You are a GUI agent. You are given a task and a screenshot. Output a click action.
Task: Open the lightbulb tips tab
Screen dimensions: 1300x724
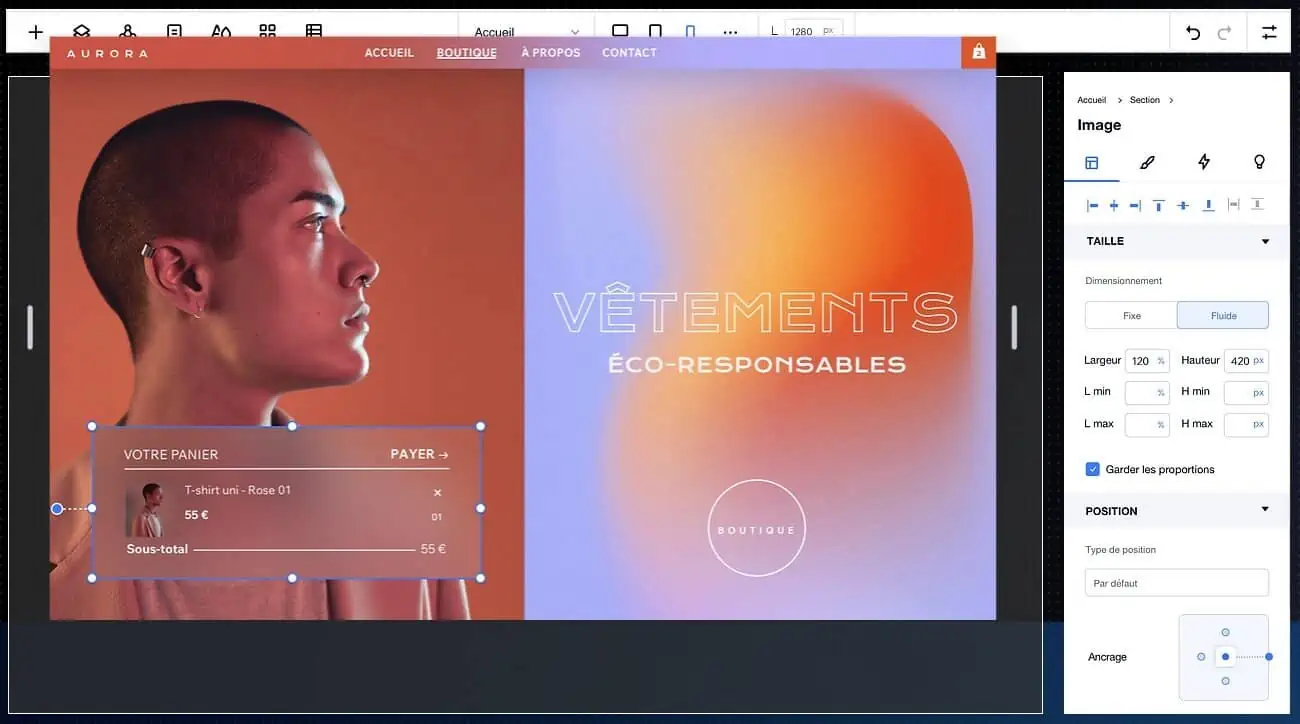1259,162
